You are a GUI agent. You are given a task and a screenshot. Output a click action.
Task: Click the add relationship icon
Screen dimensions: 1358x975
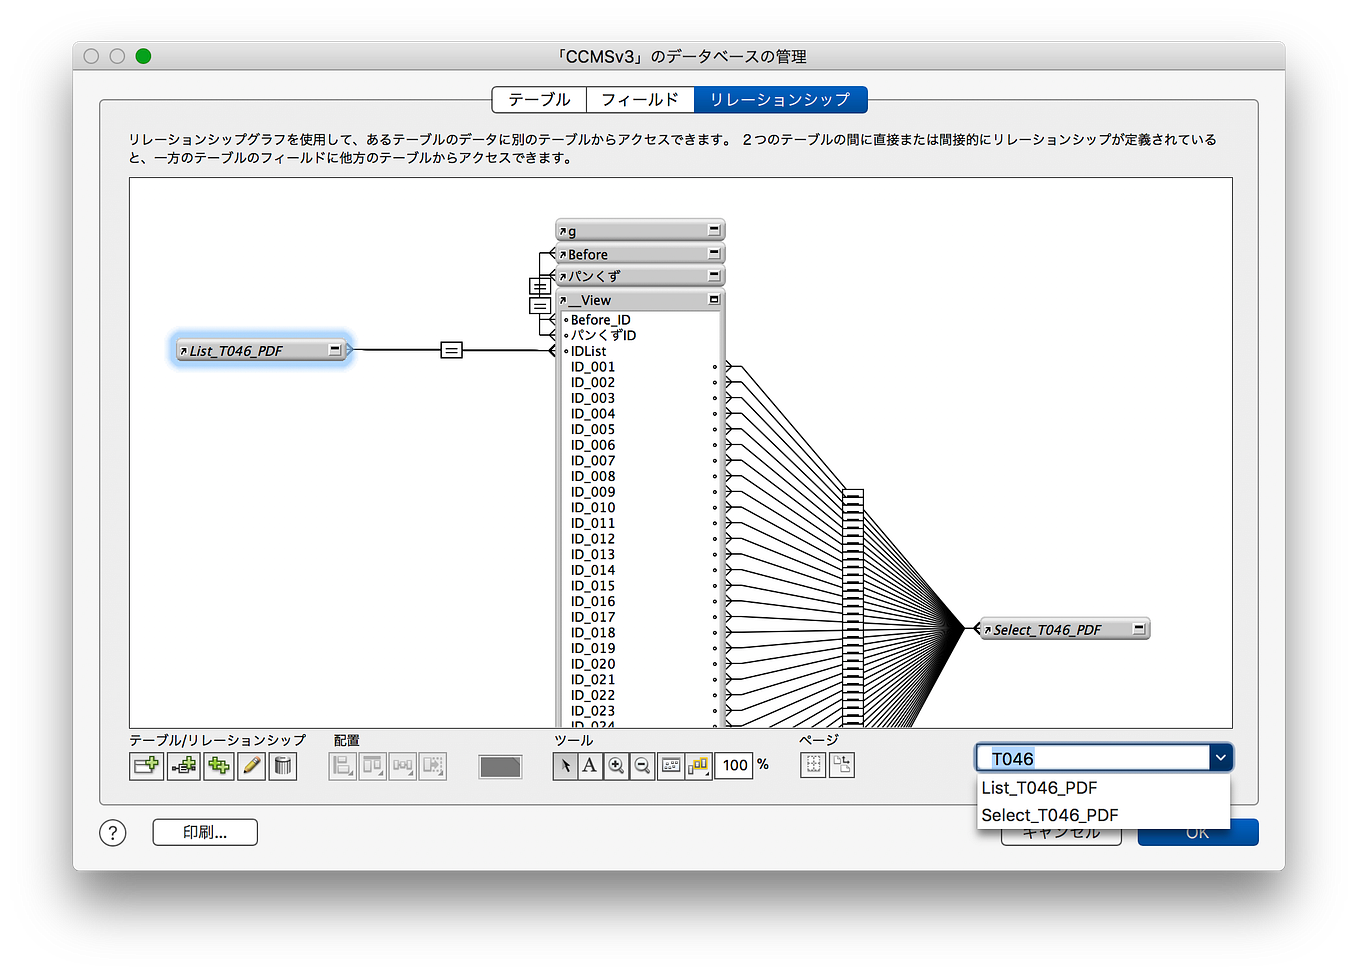click(185, 765)
